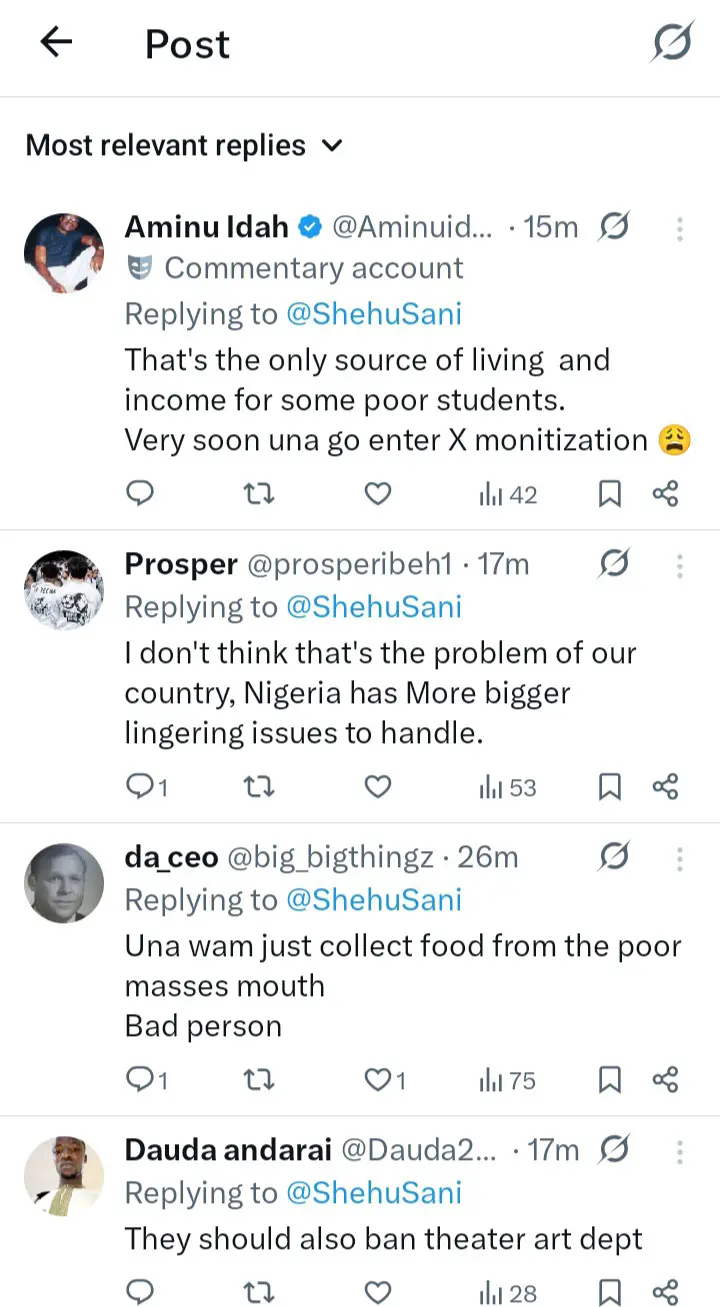Image resolution: width=720 pixels, height=1307 pixels.
Task: Open Grok icon on Aminu Idah's reply
Action: coord(613,228)
